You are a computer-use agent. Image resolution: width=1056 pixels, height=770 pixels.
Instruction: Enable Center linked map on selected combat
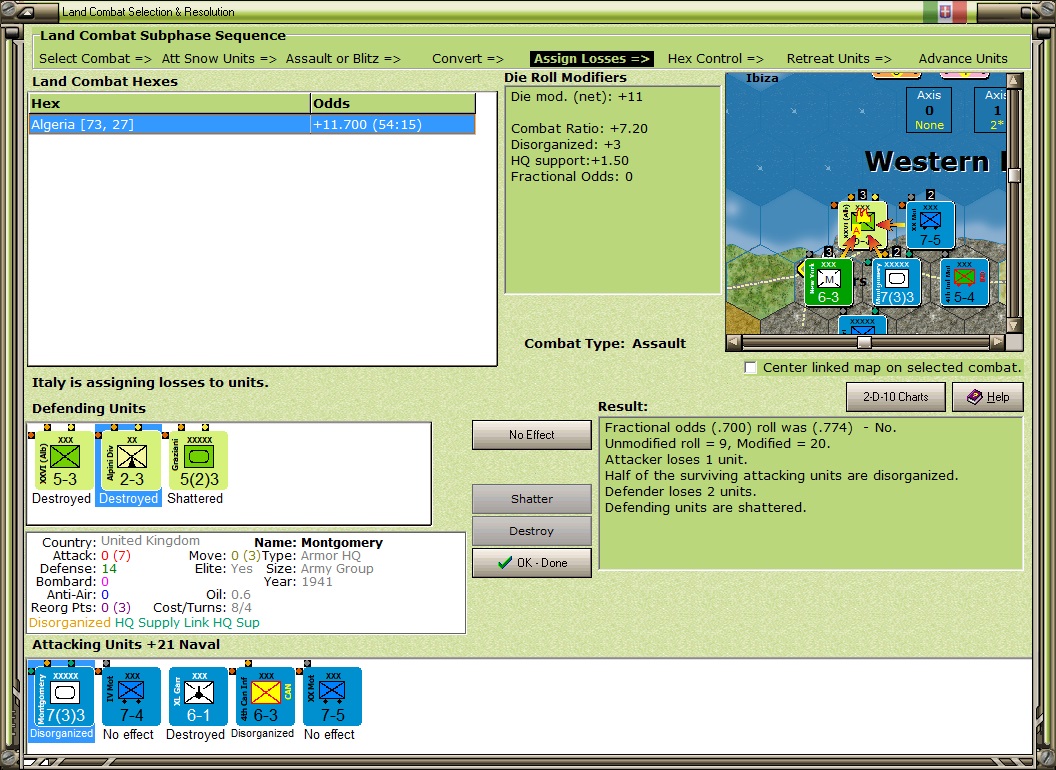750,368
